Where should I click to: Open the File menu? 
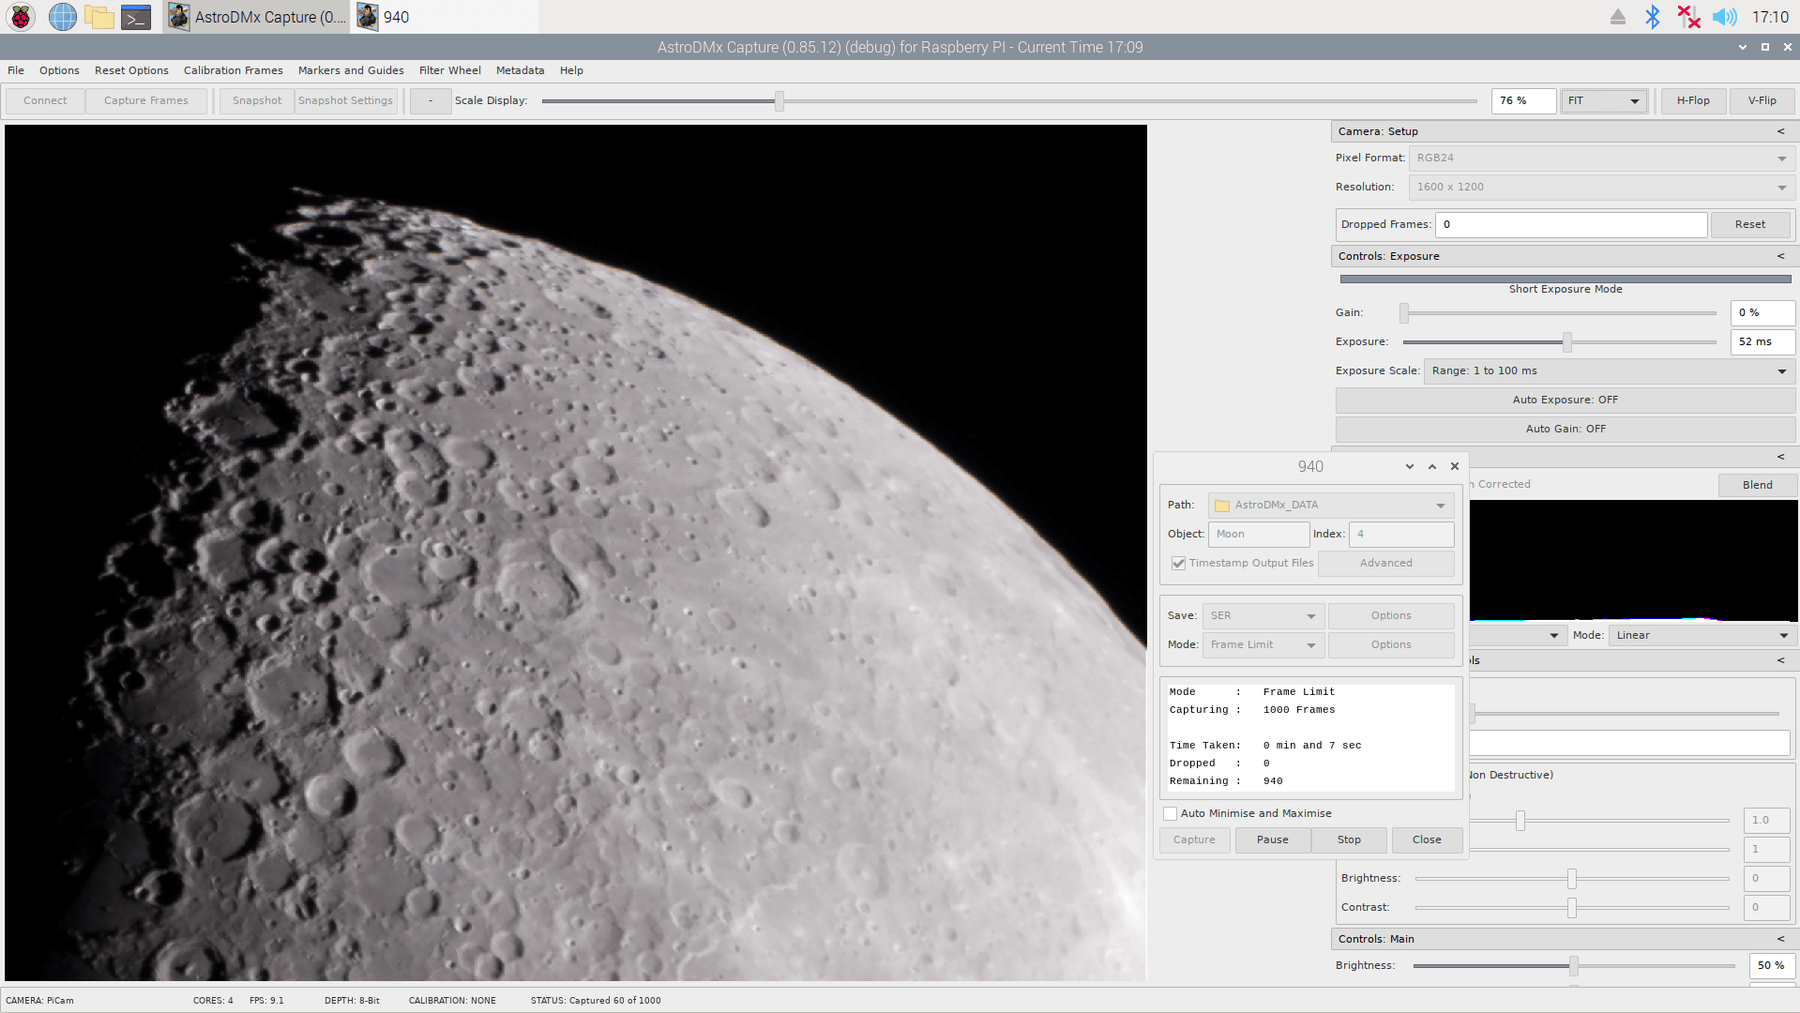[x=16, y=70]
